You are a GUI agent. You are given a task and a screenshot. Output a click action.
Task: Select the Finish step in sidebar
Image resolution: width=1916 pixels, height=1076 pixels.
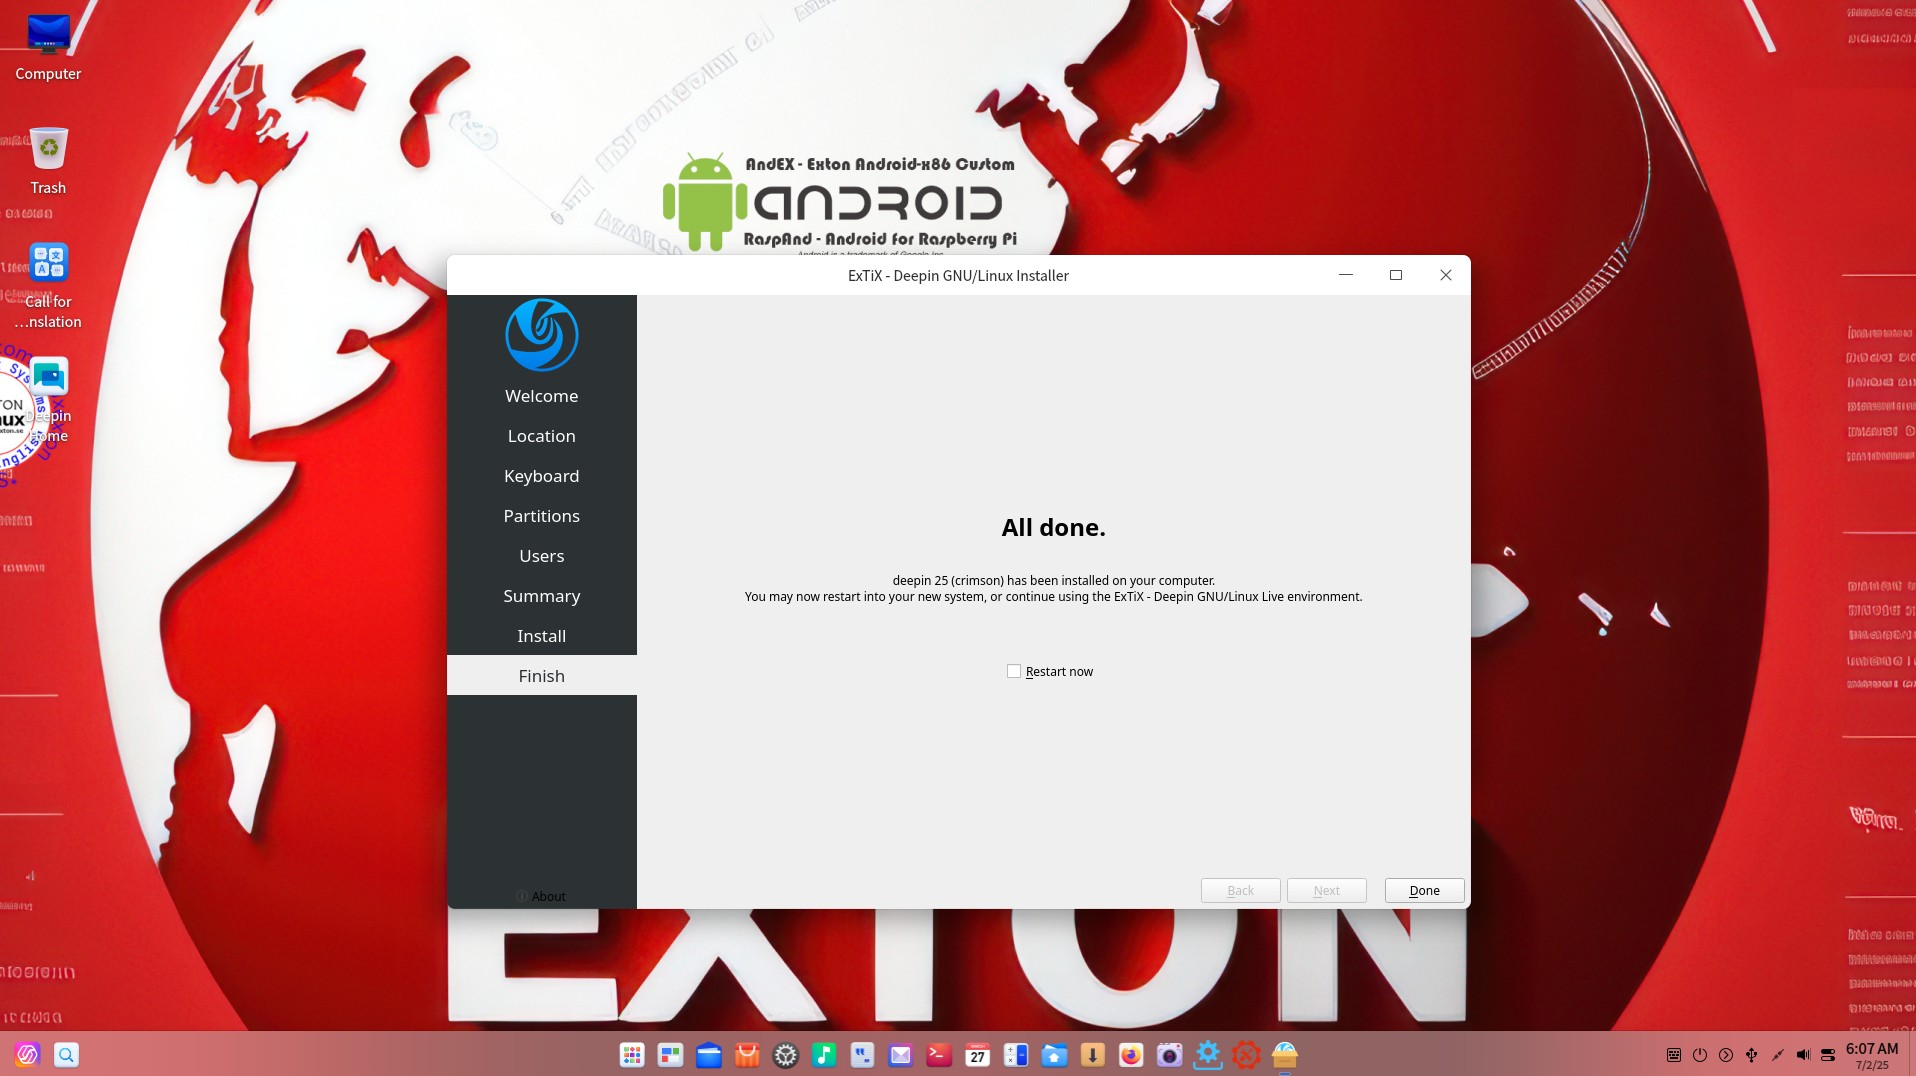tap(541, 676)
